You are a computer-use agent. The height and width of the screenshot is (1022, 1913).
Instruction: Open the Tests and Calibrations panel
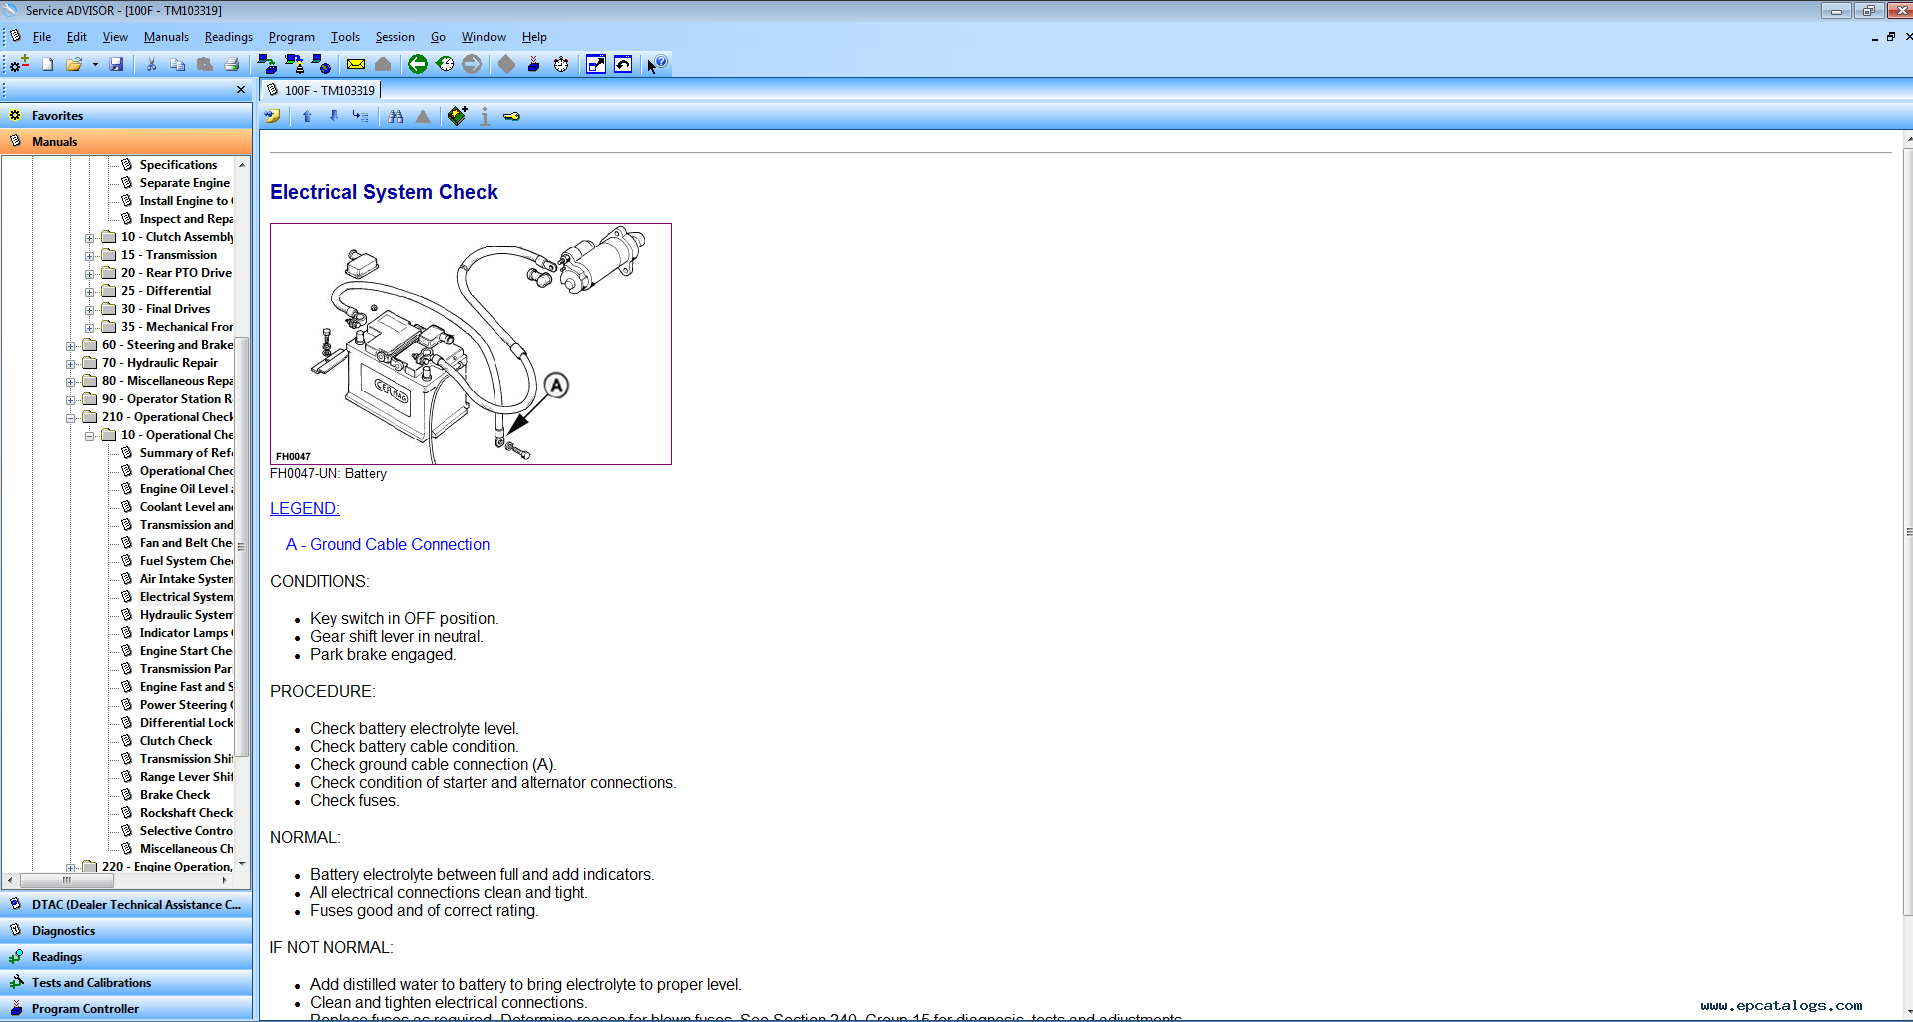click(126, 983)
